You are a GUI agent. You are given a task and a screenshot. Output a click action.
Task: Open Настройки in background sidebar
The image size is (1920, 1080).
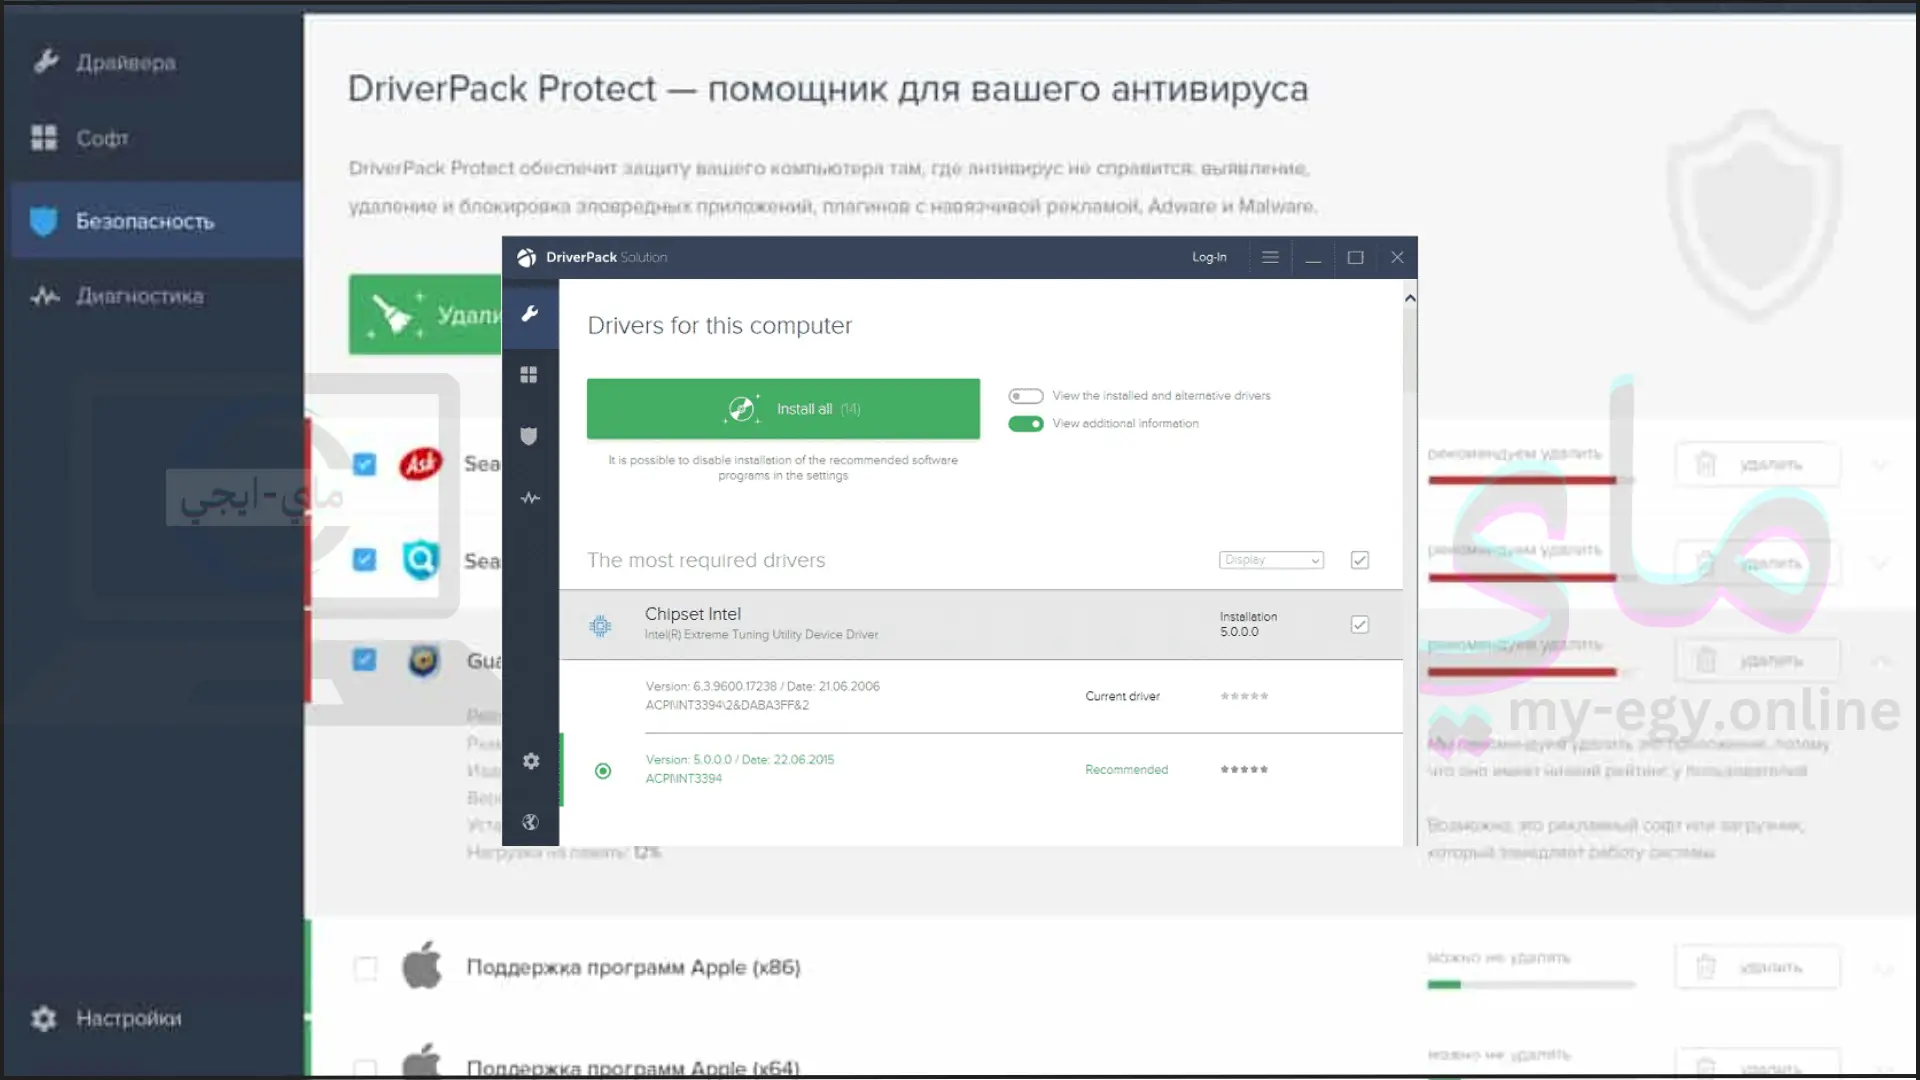coord(106,1018)
